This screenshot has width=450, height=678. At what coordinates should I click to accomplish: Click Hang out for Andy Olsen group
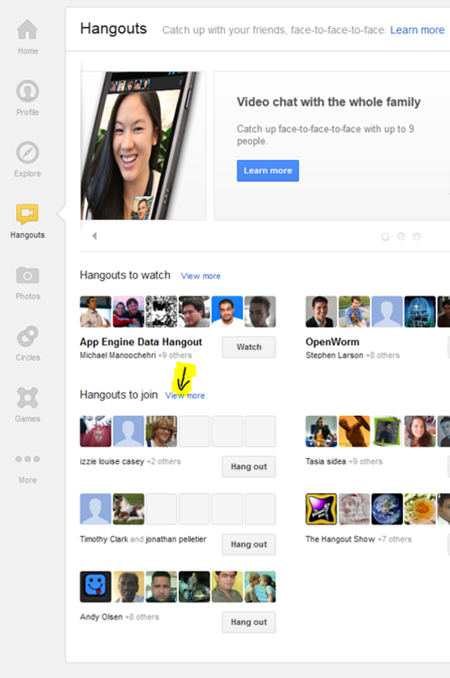coord(249,622)
